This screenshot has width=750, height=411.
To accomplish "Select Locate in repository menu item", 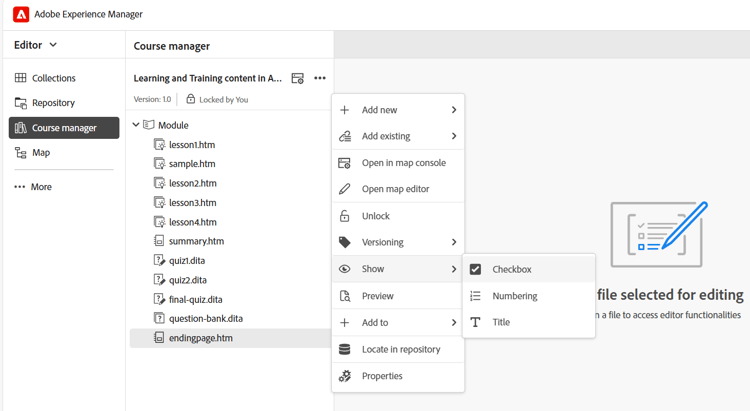I will [x=400, y=349].
